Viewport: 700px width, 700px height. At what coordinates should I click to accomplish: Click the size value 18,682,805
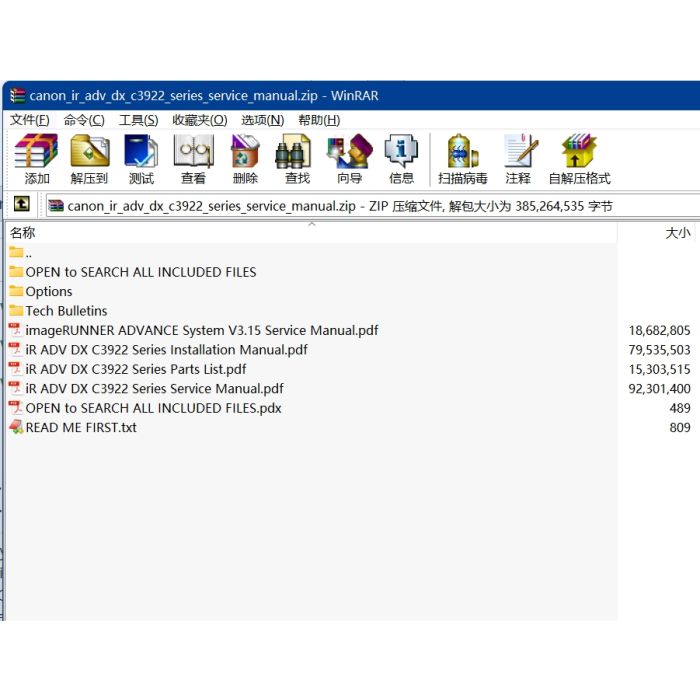pyautogui.click(x=659, y=330)
